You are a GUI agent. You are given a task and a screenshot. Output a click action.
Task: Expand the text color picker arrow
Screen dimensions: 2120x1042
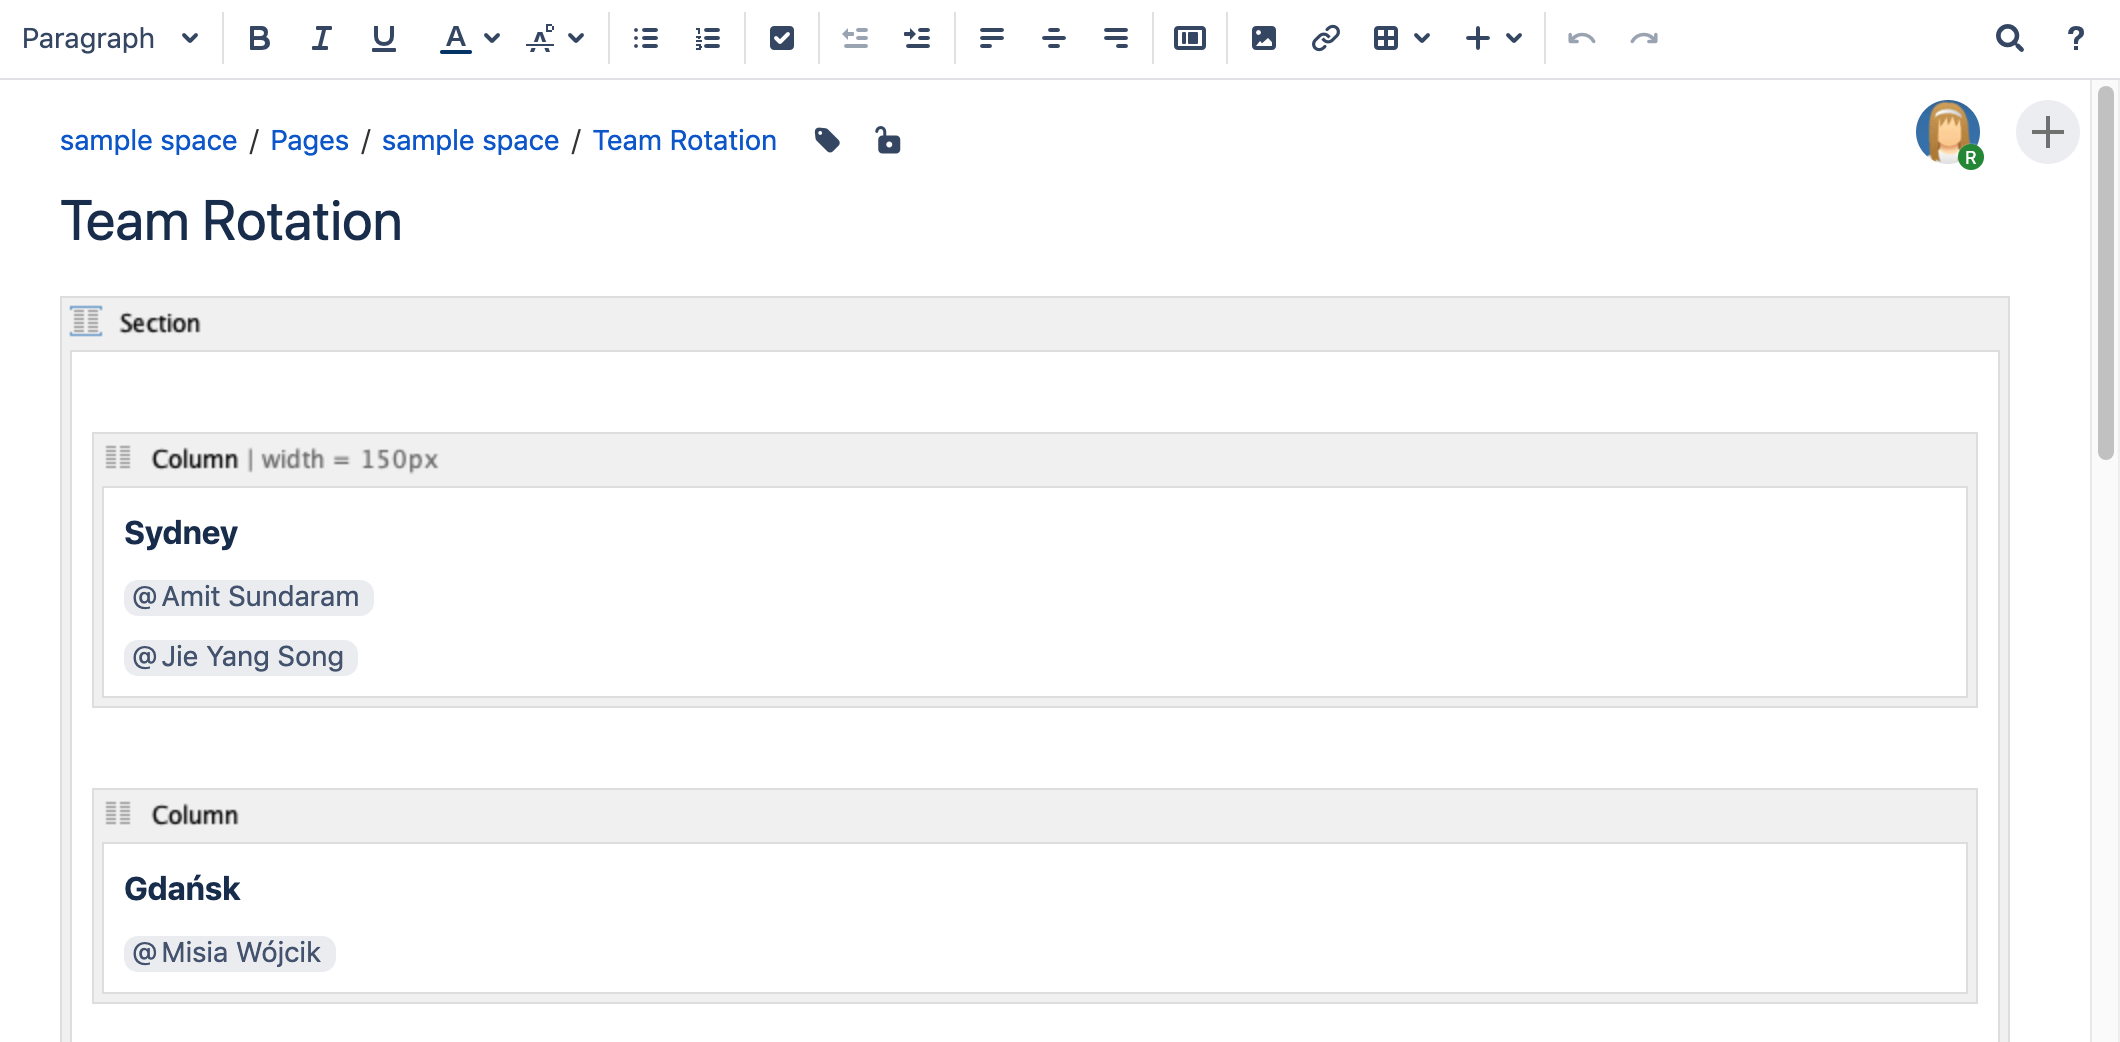[x=492, y=38]
